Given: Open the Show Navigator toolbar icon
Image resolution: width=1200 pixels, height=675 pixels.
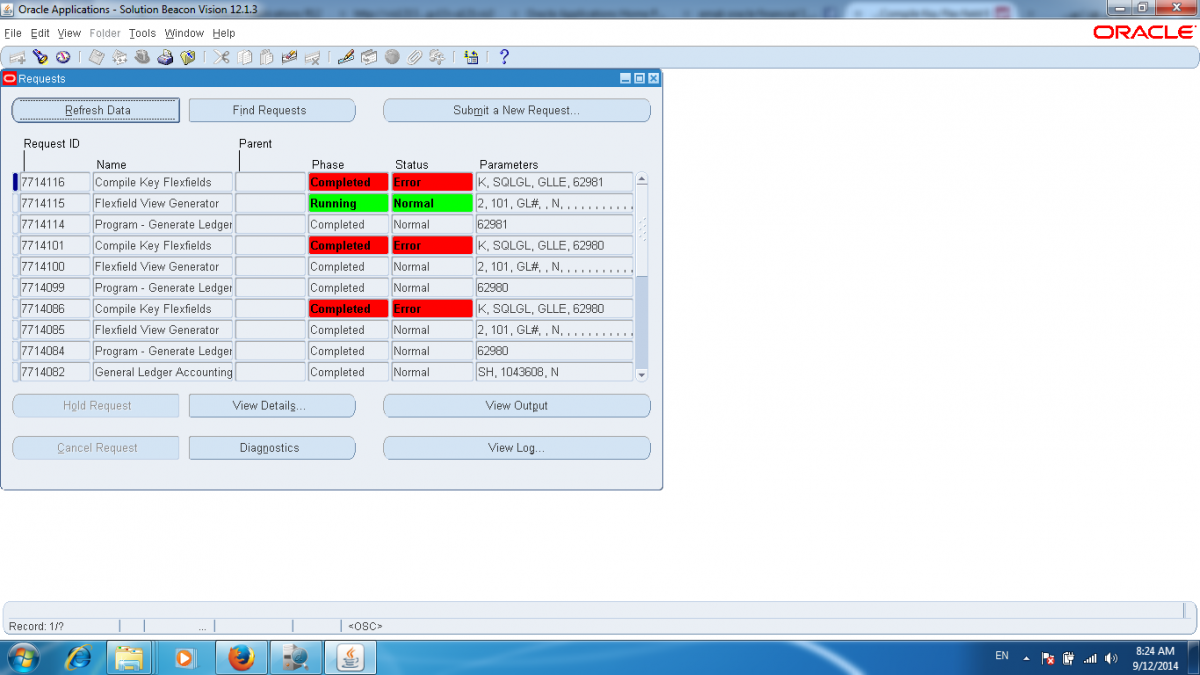Looking at the screenshot, I should tap(62, 57).
